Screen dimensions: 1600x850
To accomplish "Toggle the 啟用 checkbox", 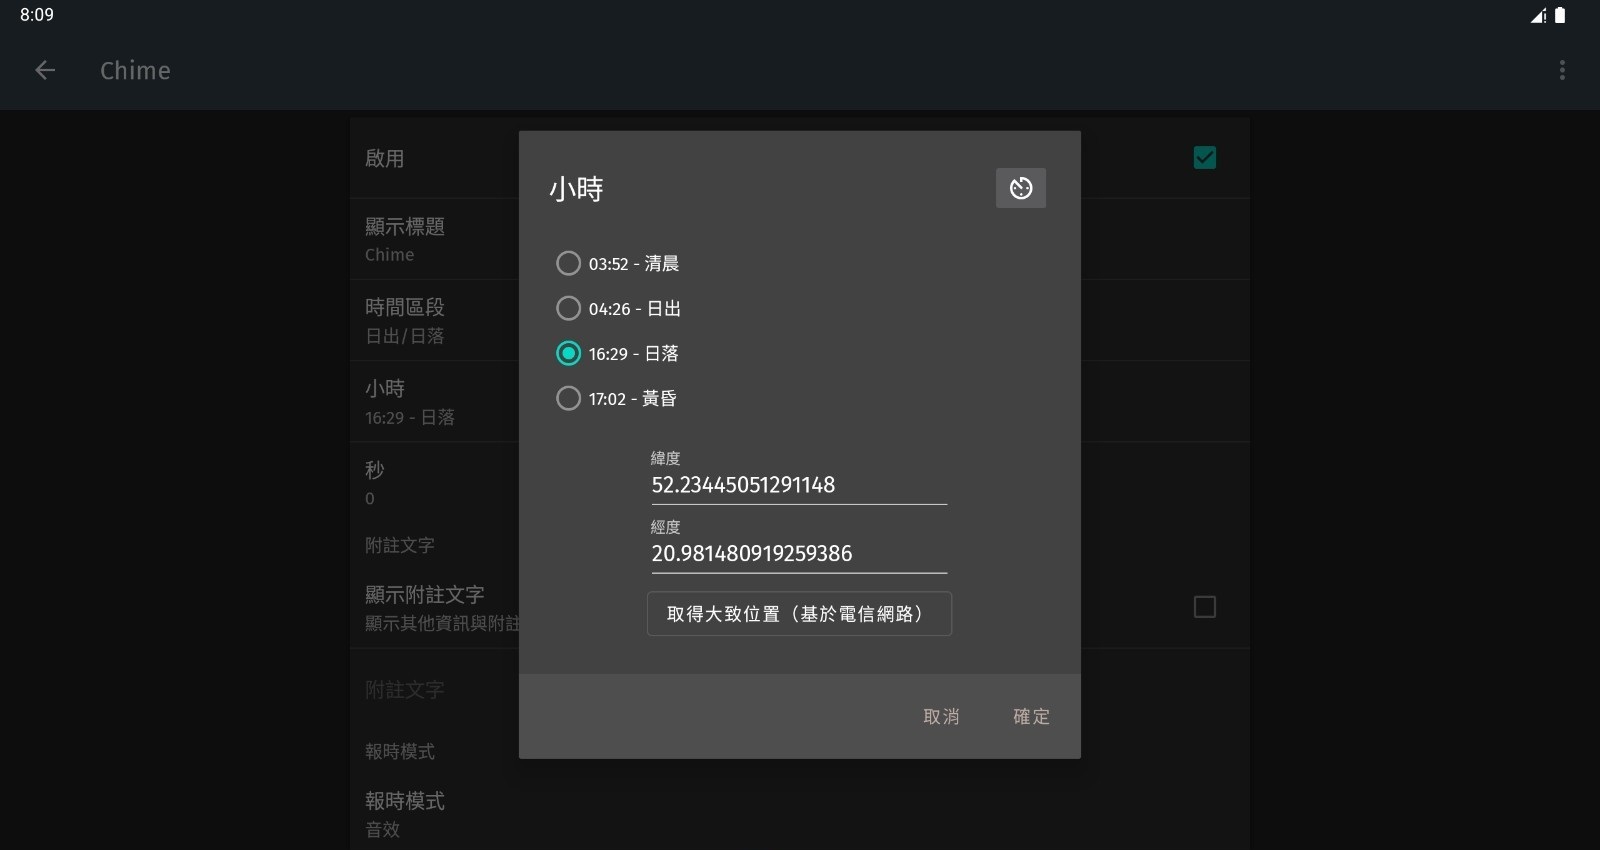I will 1205,158.
